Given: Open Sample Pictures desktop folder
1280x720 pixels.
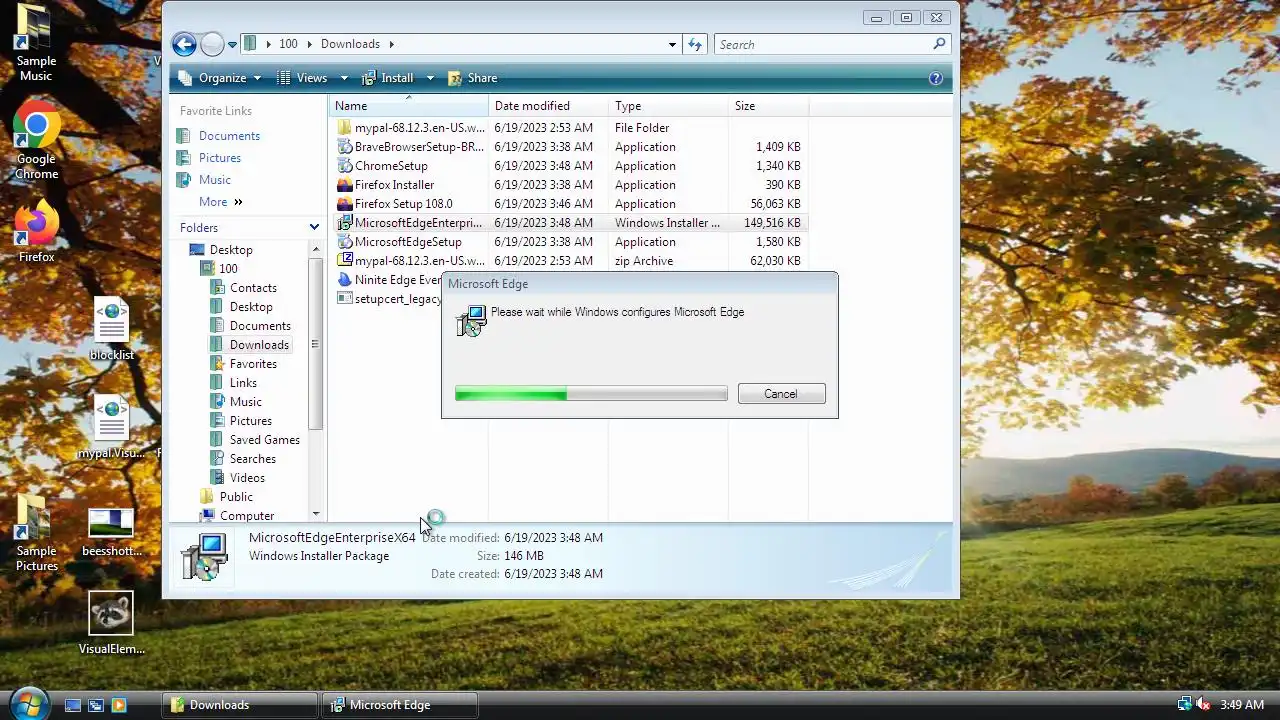Looking at the screenshot, I should coord(36,533).
